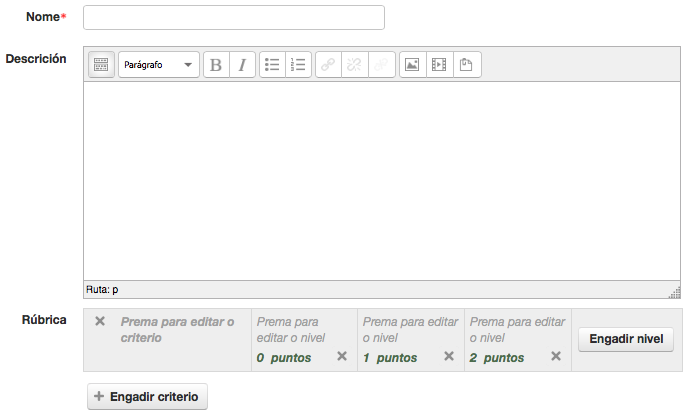Remove the 1 puntos level
This screenshot has width=689, height=415.
tap(449, 356)
